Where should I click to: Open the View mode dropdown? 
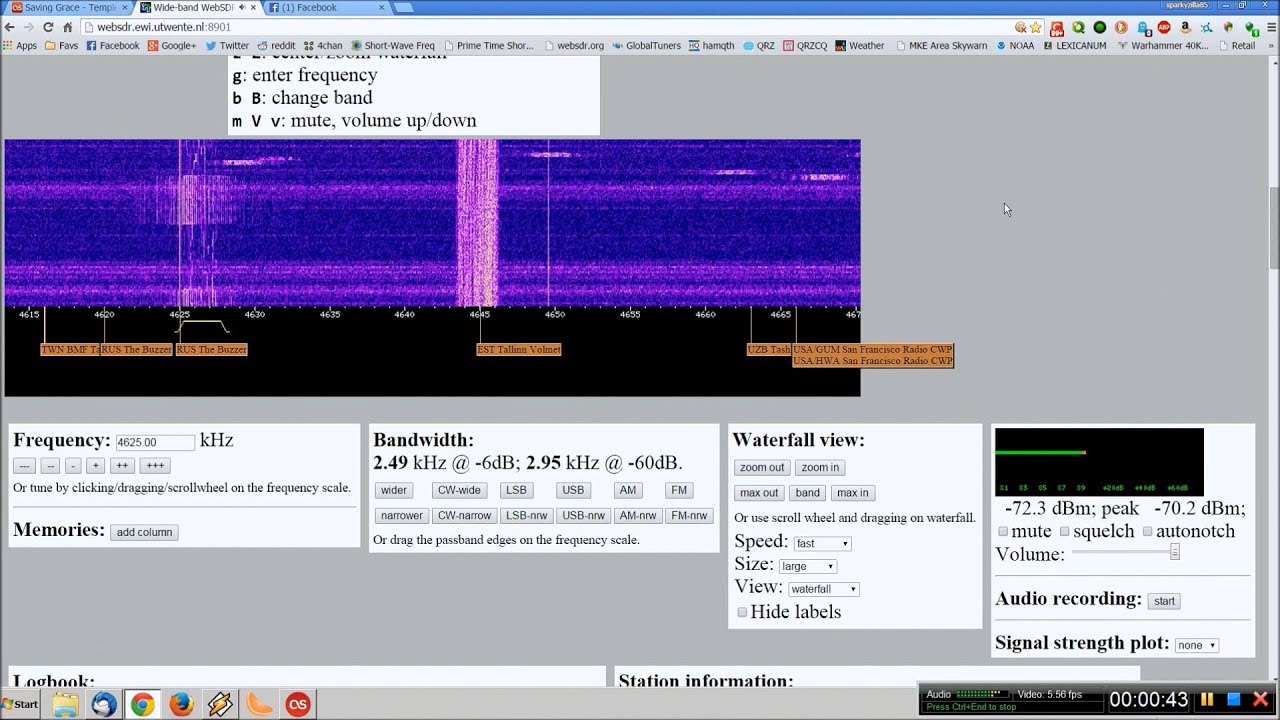pyautogui.click(x=823, y=589)
